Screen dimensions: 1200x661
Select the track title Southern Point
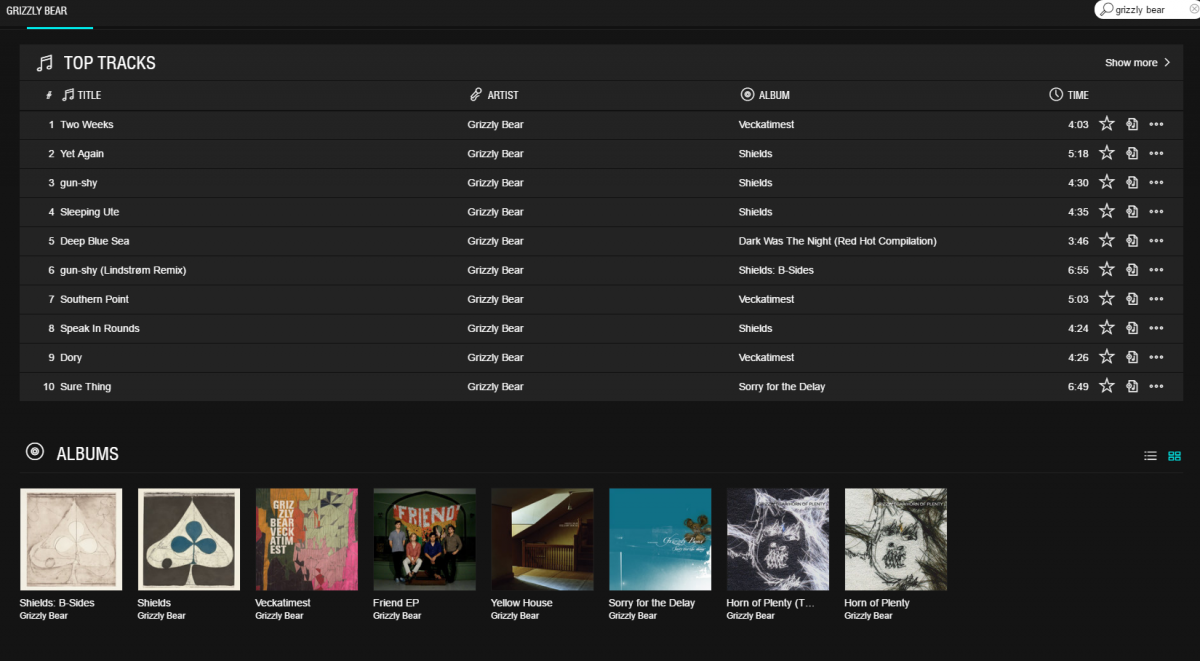pos(94,298)
